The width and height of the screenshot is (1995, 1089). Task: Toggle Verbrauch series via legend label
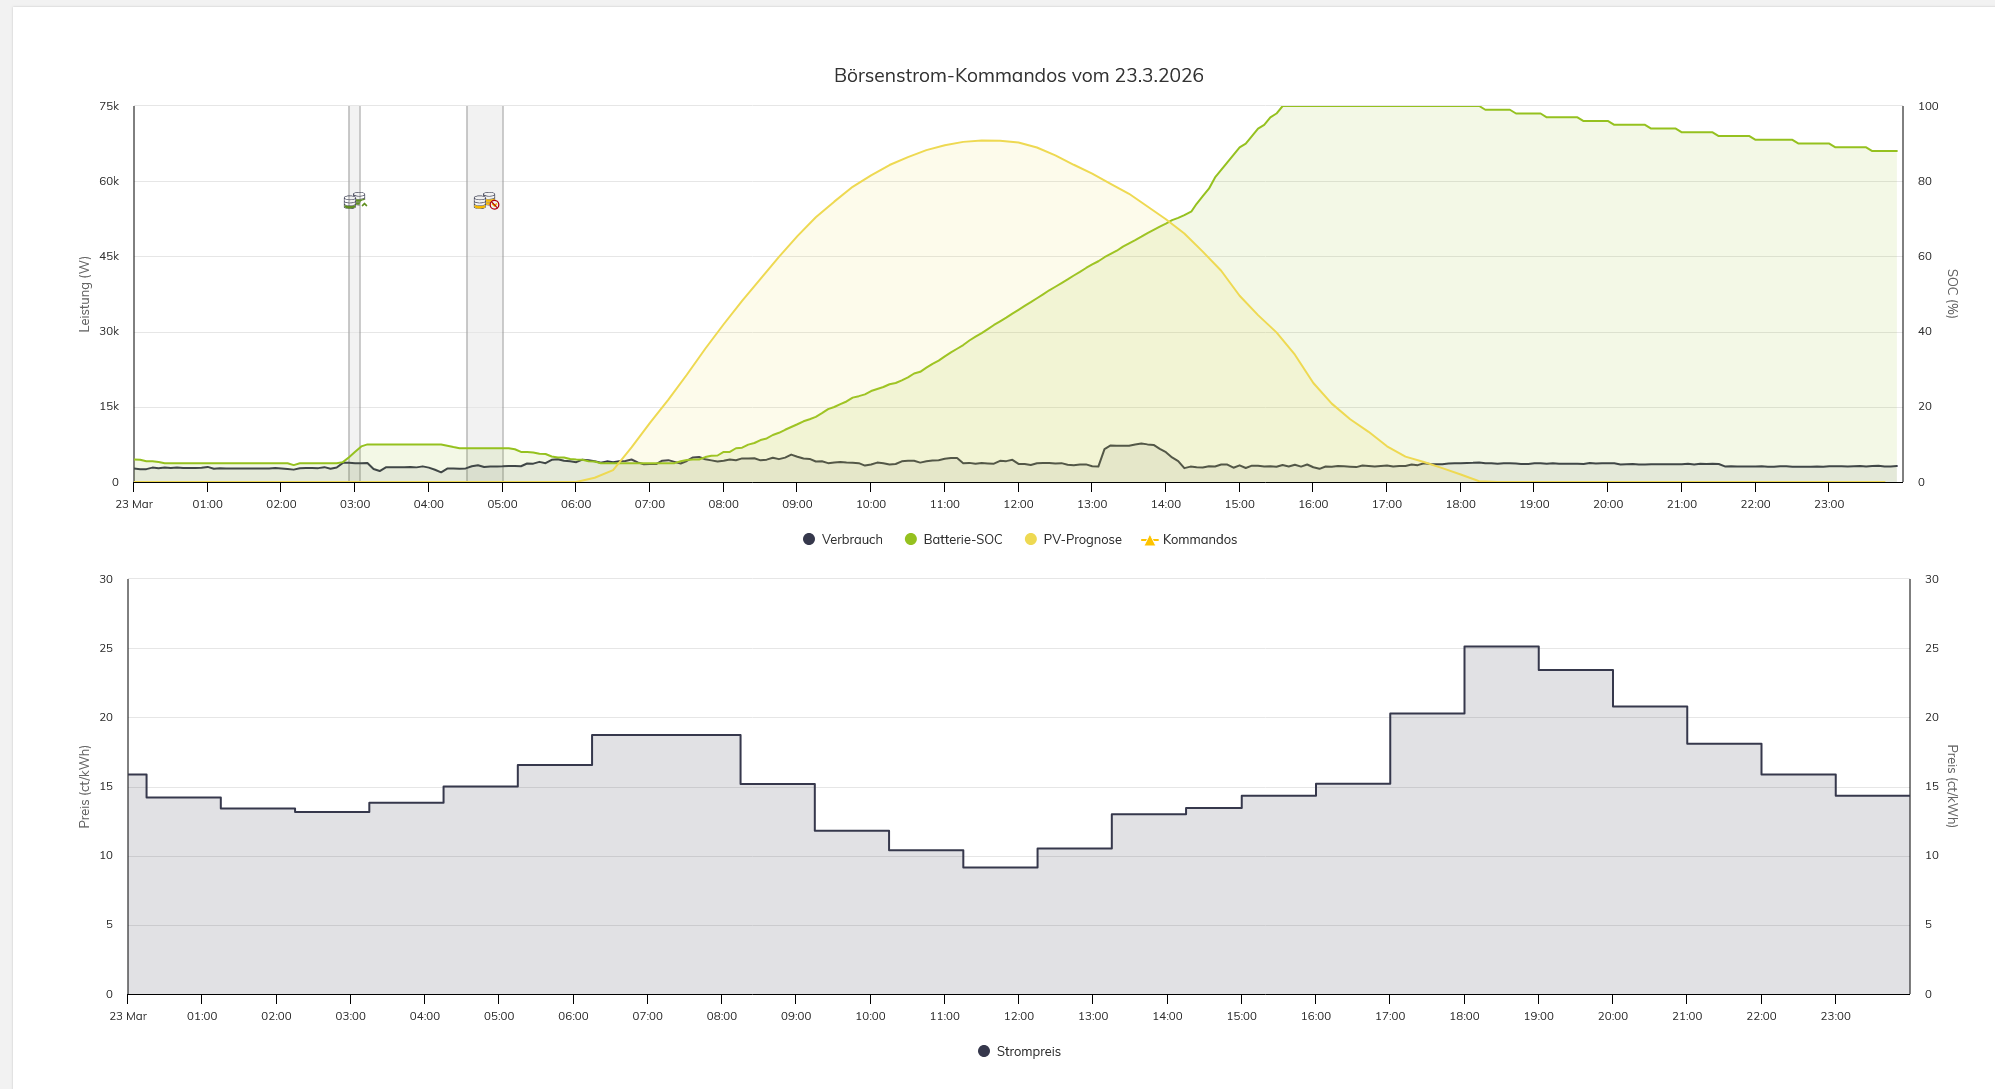point(852,540)
